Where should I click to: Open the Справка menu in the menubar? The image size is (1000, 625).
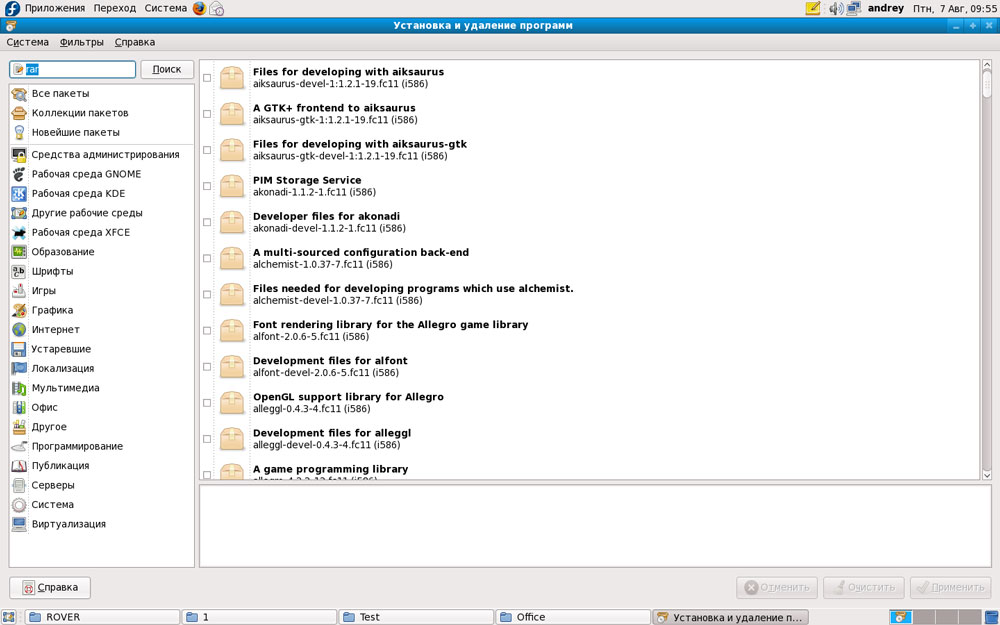135,42
